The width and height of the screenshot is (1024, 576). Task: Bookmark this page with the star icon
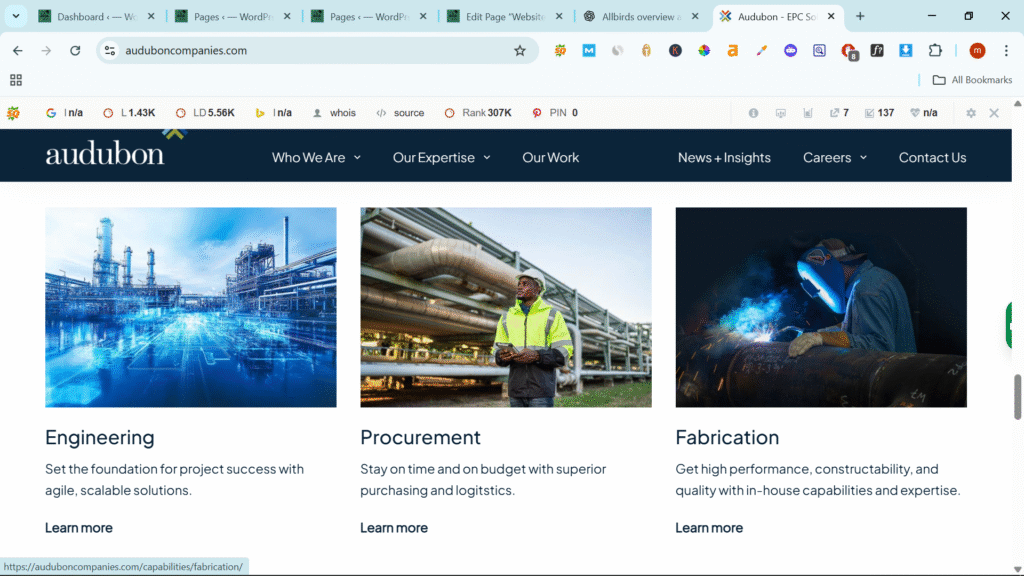click(520, 51)
